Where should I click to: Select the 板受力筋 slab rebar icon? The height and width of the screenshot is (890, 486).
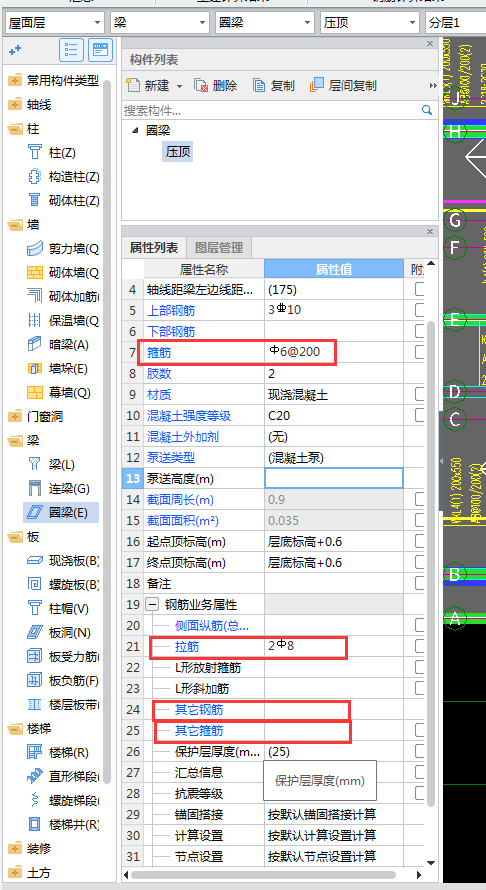click(35, 657)
